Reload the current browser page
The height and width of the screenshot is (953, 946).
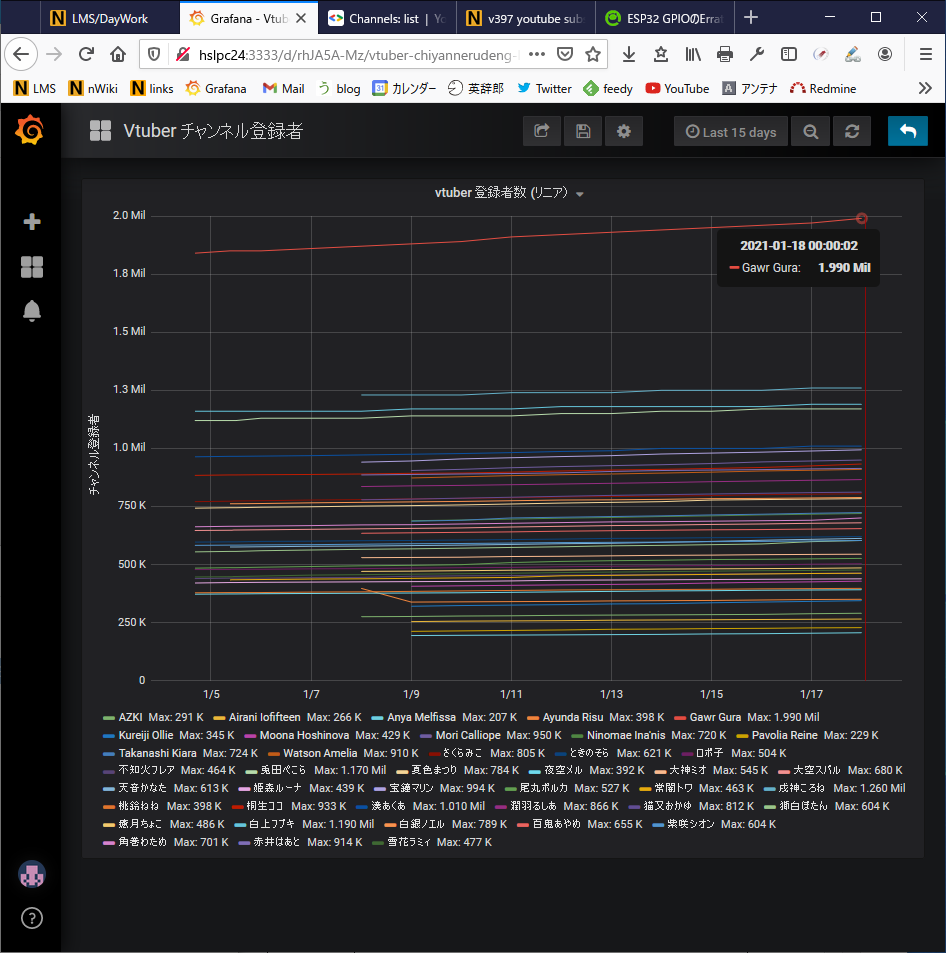tap(86, 55)
